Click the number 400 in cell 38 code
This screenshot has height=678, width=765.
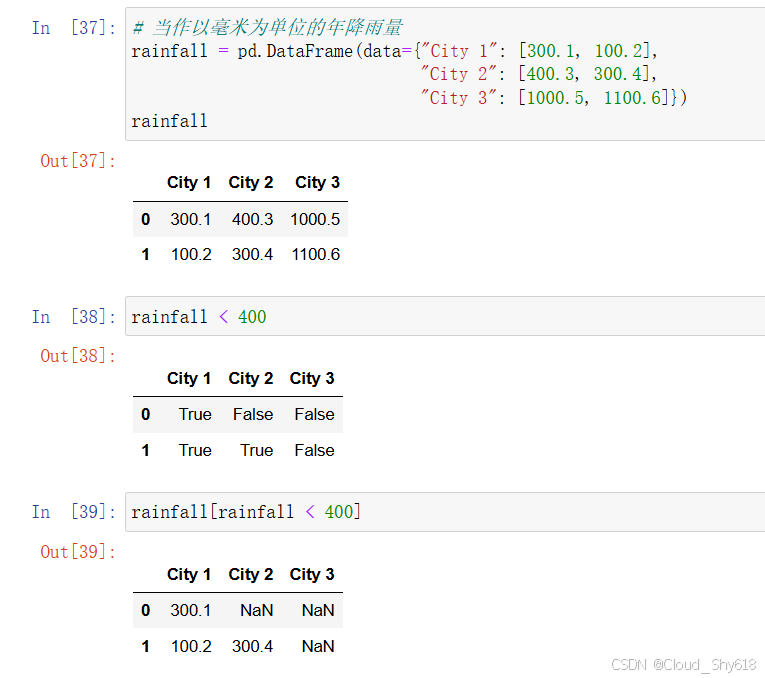point(252,317)
